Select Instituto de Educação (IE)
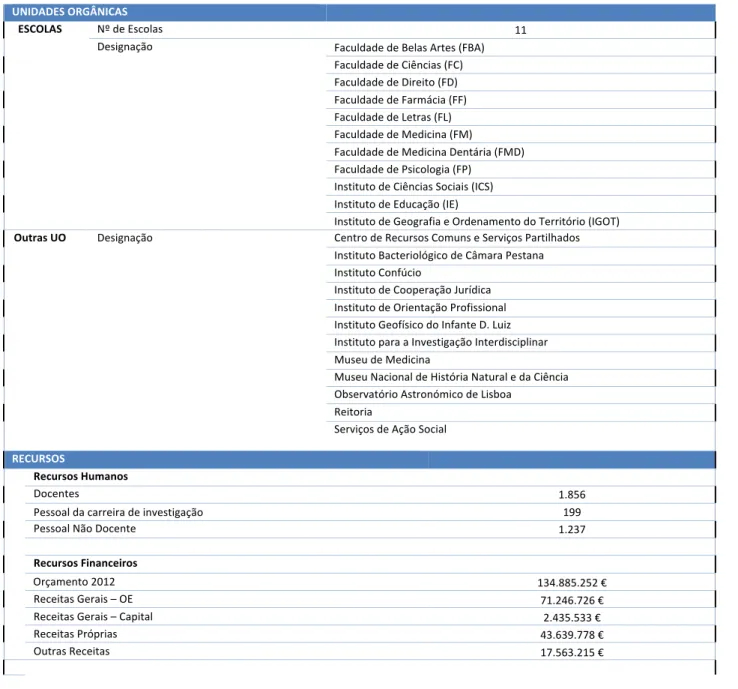This screenshot has width=738, height=689. coord(396,204)
